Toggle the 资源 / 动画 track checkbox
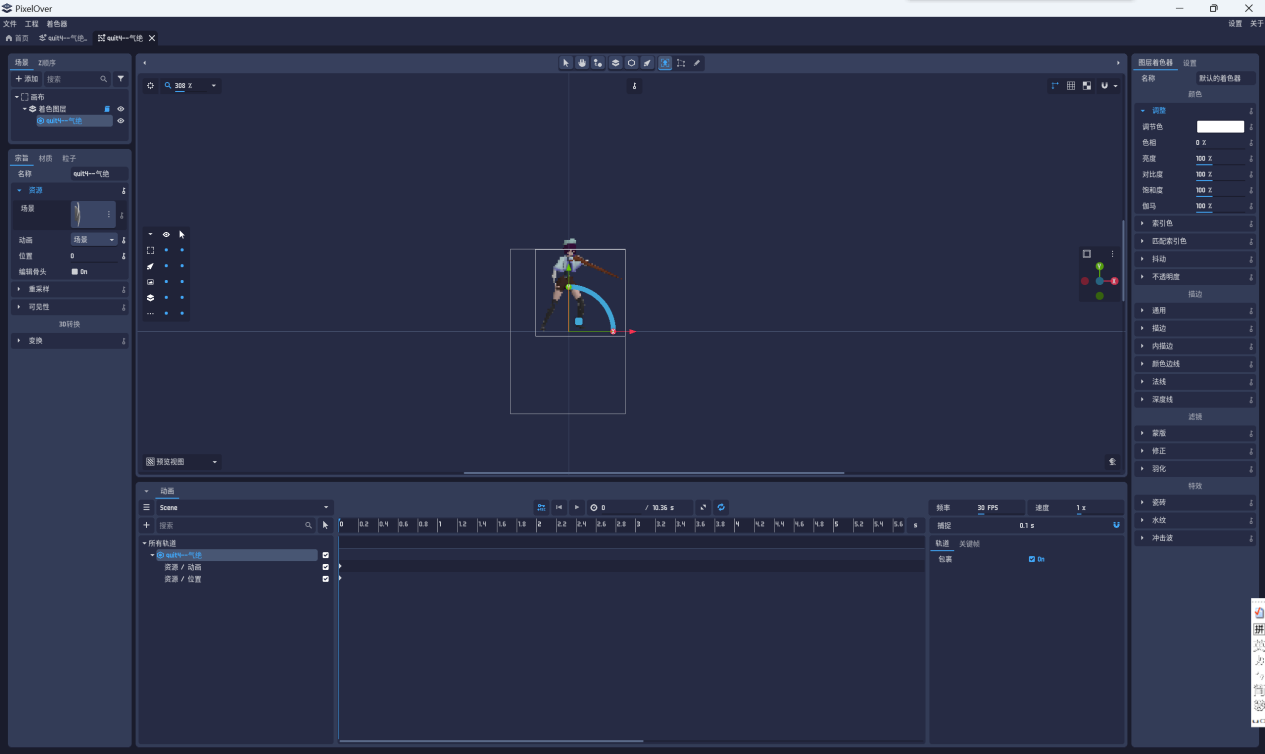Image resolution: width=1265 pixels, height=754 pixels. 326,567
